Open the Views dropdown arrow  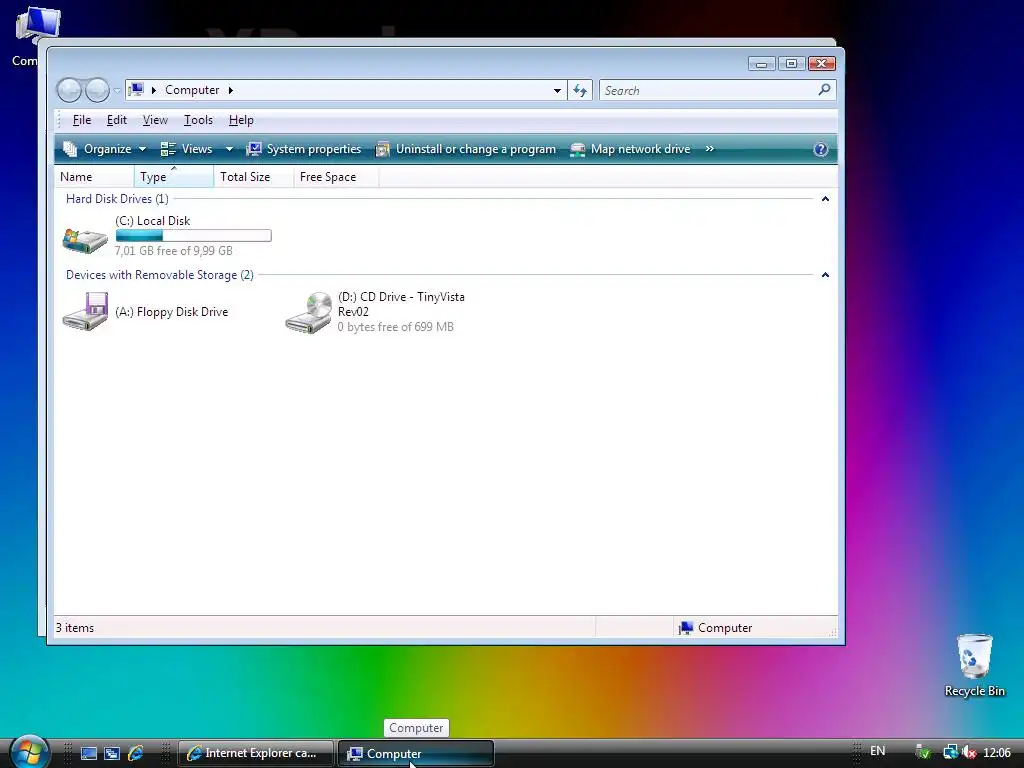tap(229, 149)
